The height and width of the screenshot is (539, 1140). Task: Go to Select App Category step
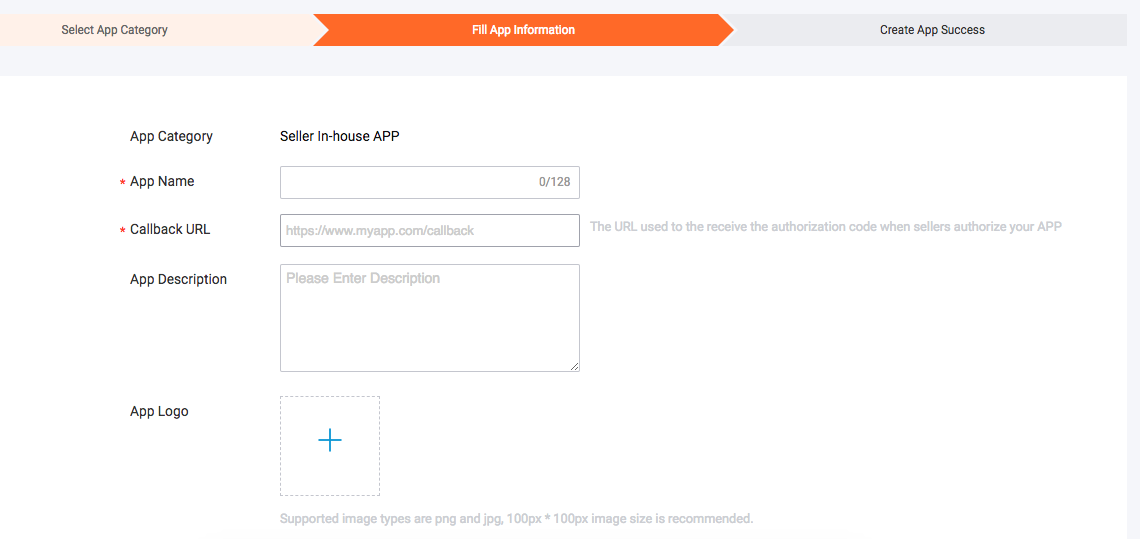114,30
